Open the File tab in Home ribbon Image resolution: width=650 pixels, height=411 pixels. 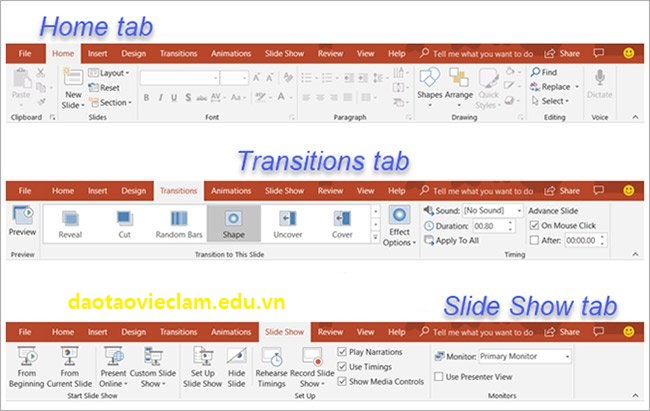(25, 54)
